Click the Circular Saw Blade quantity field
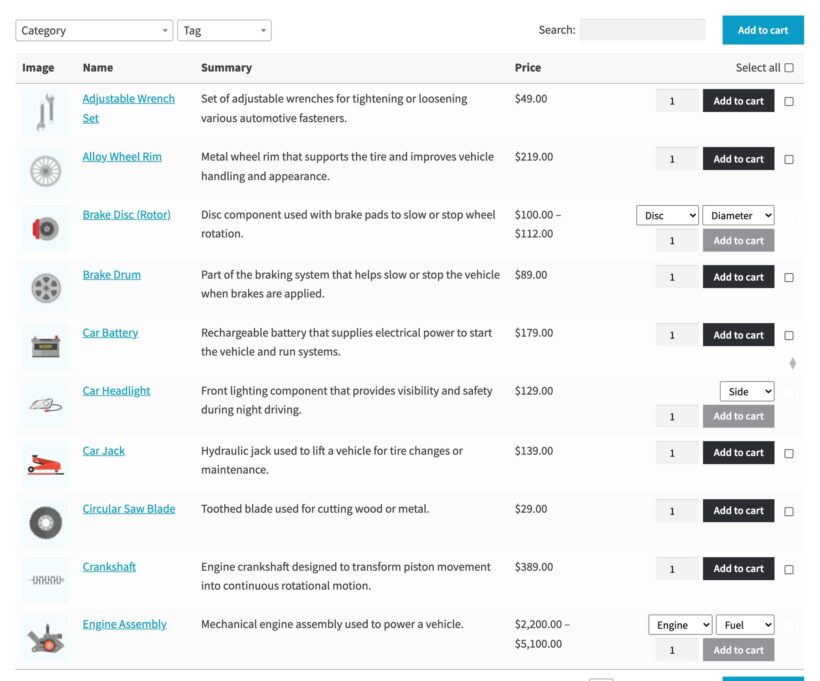 [677, 511]
